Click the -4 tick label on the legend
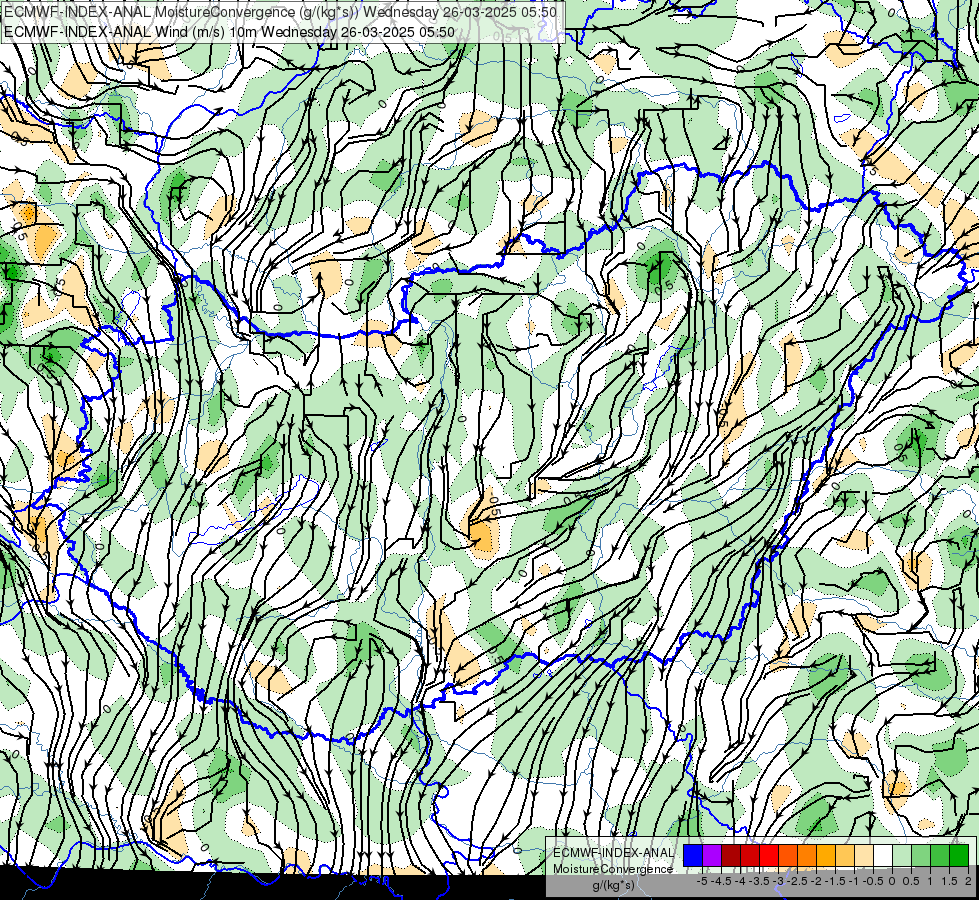979x900 pixels. coord(740,881)
